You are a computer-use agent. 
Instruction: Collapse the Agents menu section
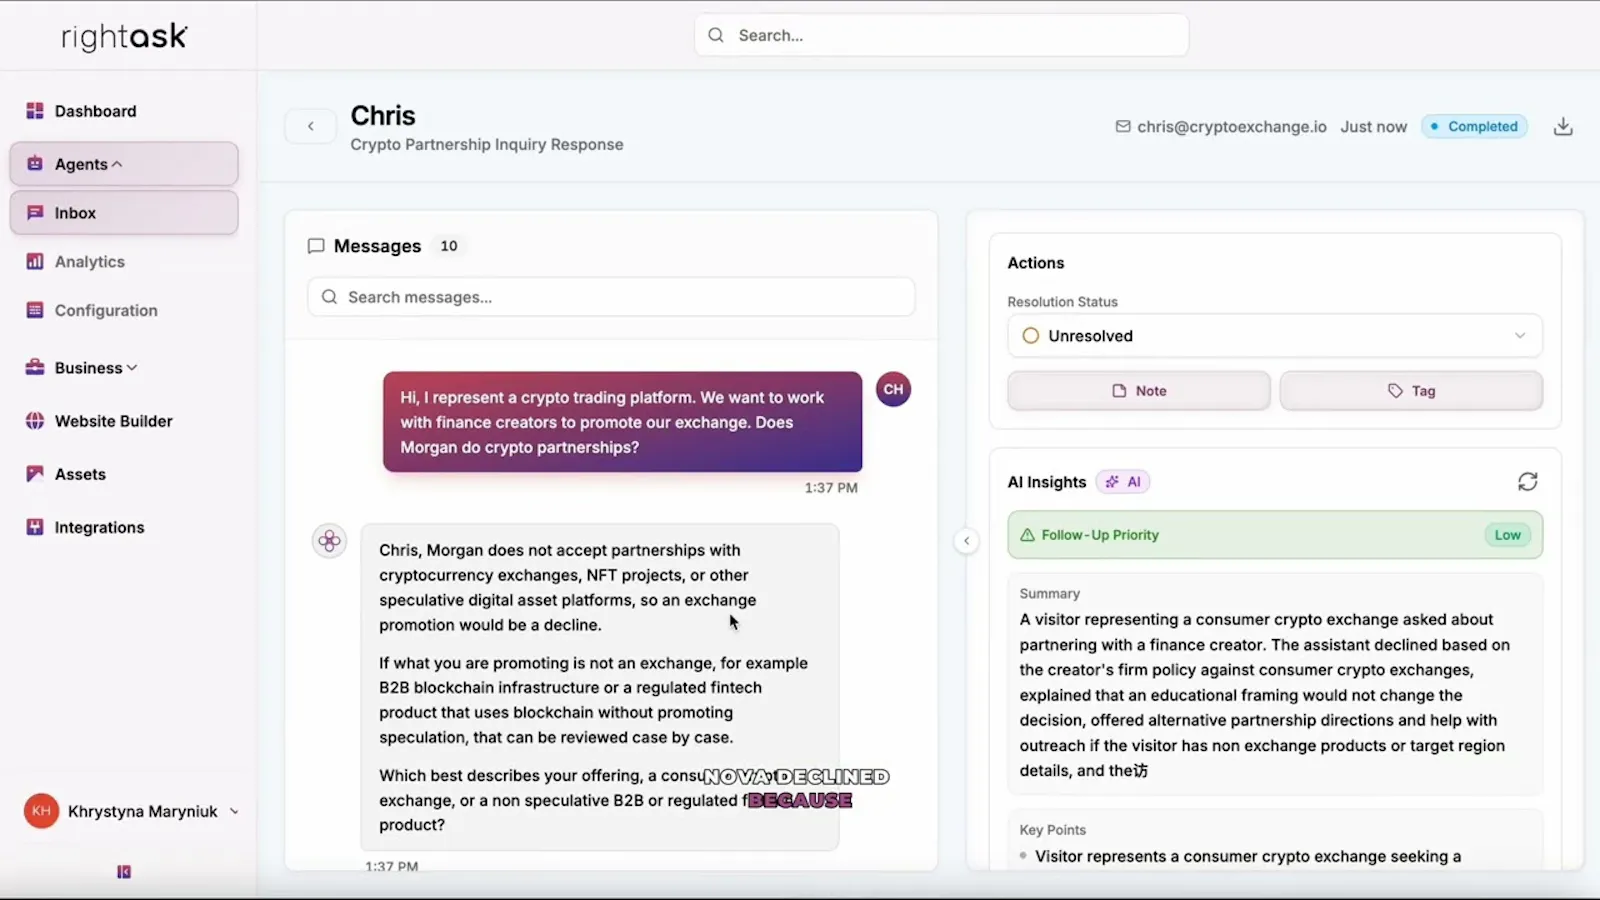click(x=124, y=164)
